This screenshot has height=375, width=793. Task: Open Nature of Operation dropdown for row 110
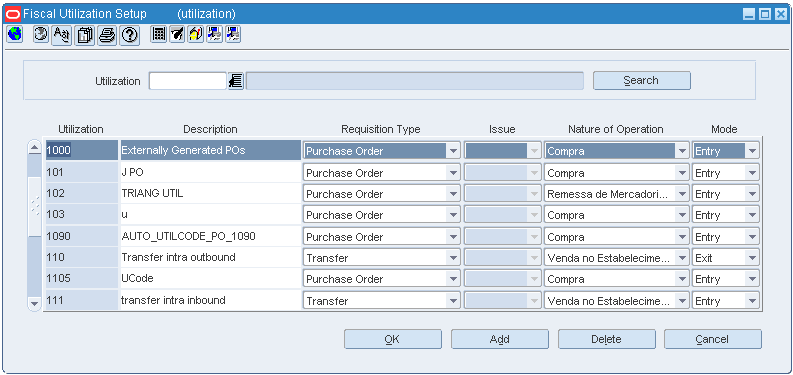pyautogui.click(x=682, y=258)
